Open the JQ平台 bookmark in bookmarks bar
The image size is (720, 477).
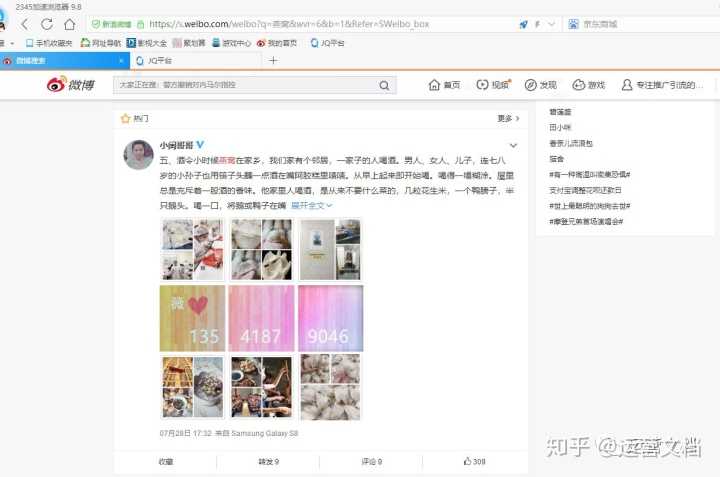tap(327, 43)
